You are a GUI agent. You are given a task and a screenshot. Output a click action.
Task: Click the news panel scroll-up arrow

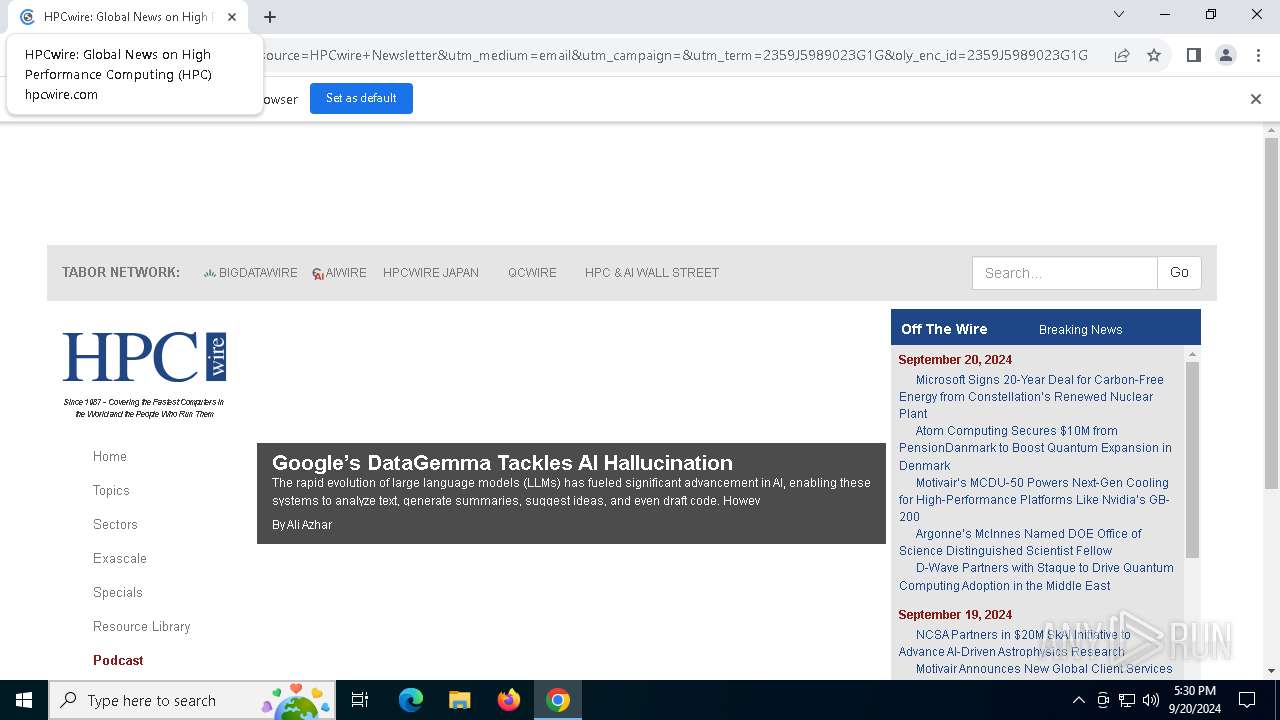[x=1192, y=354]
